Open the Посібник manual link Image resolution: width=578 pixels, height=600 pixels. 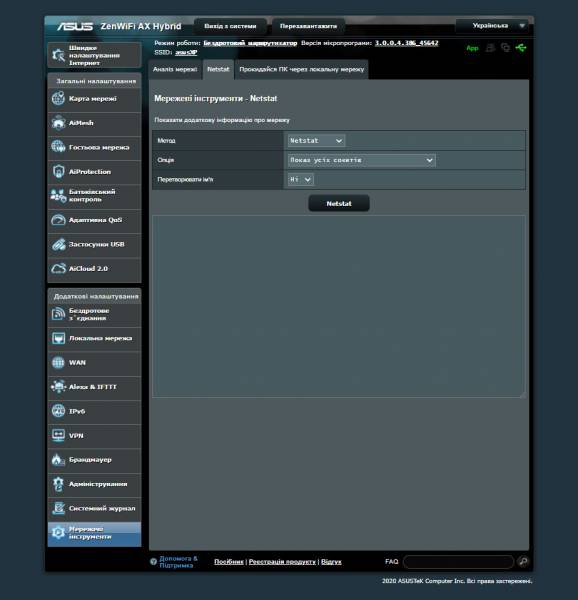(x=229, y=561)
